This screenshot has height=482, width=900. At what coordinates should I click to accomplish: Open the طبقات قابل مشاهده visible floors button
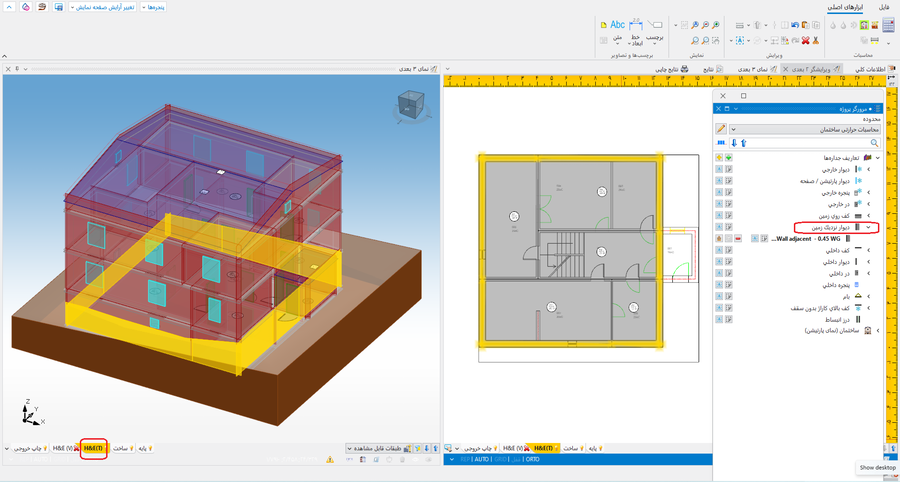378,448
